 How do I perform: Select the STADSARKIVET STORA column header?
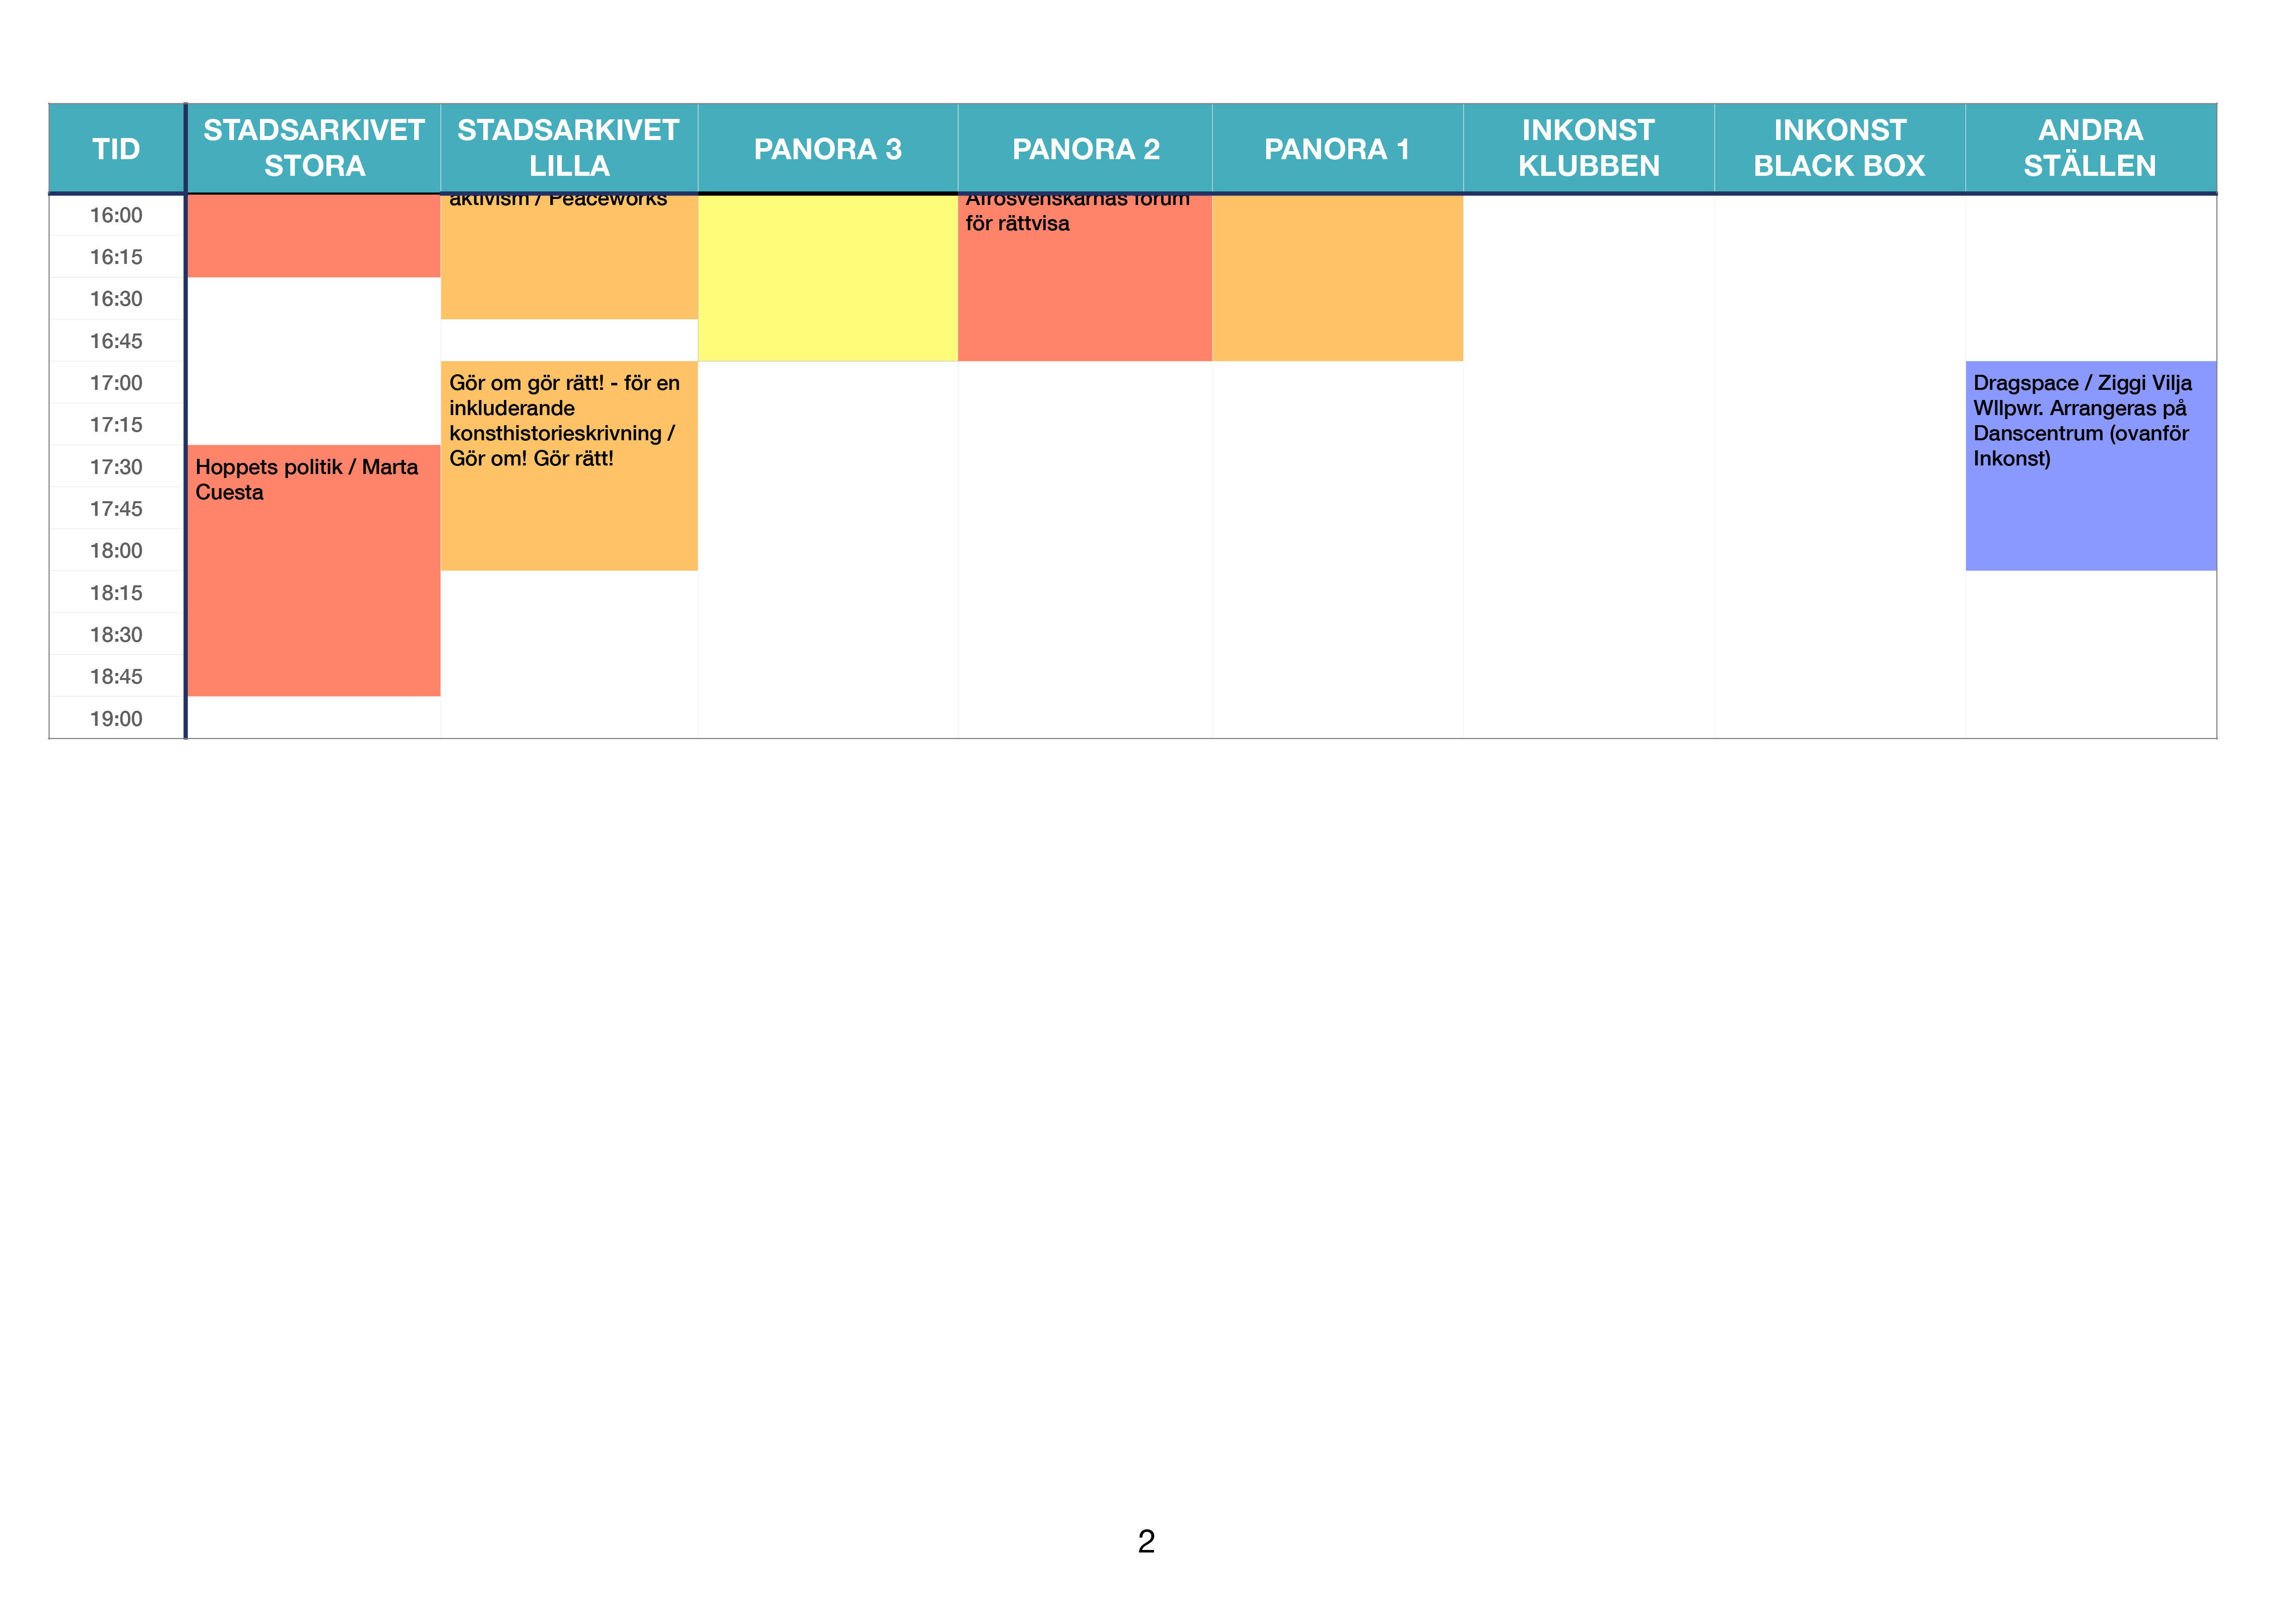pyautogui.click(x=314, y=148)
